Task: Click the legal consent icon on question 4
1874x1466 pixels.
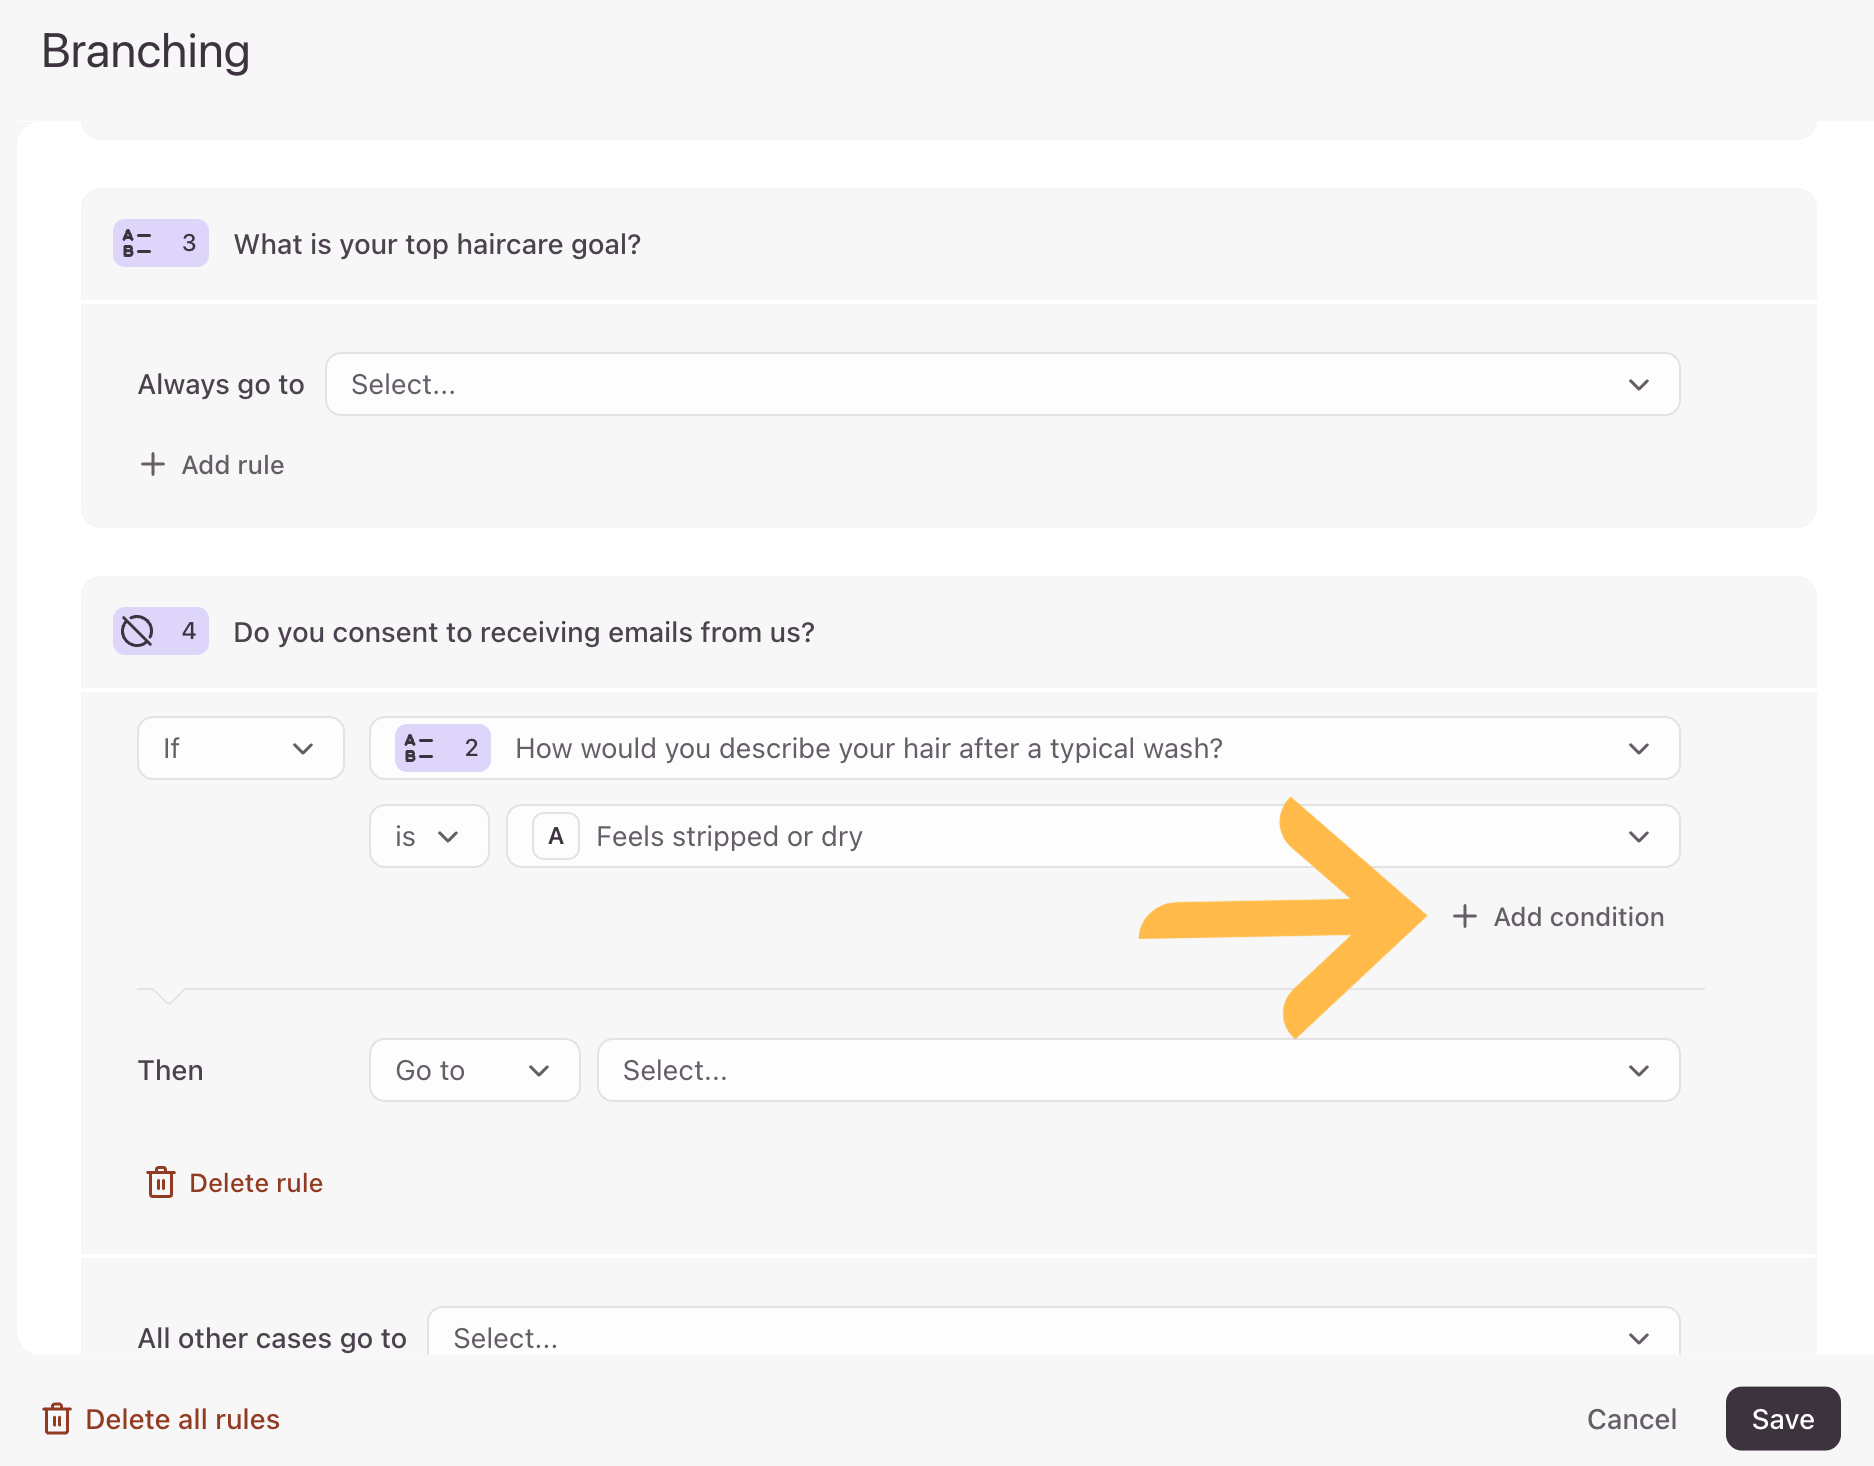Action: tap(137, 631)
